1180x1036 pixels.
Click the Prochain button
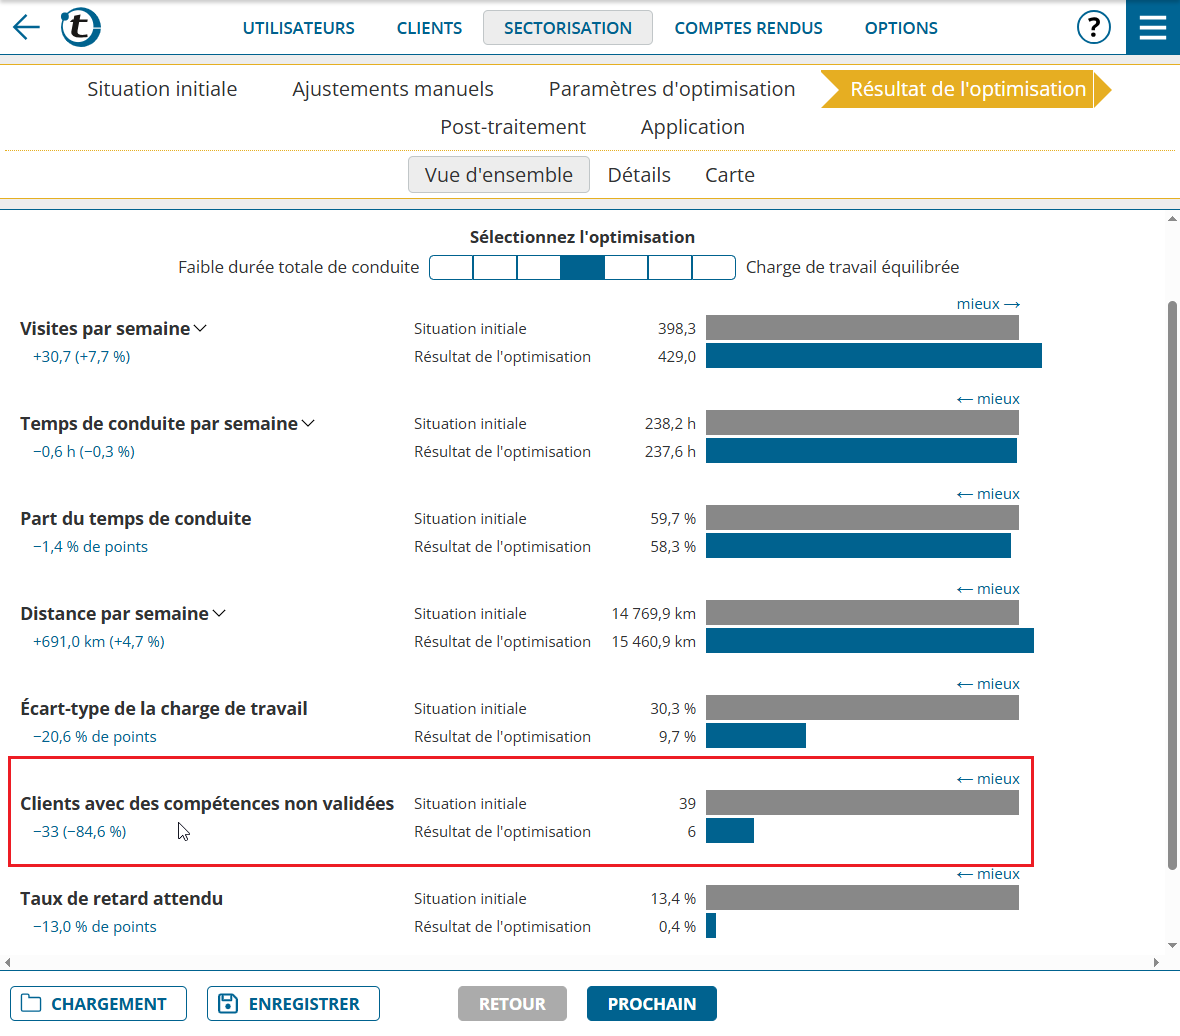[x=651, y=1004]
